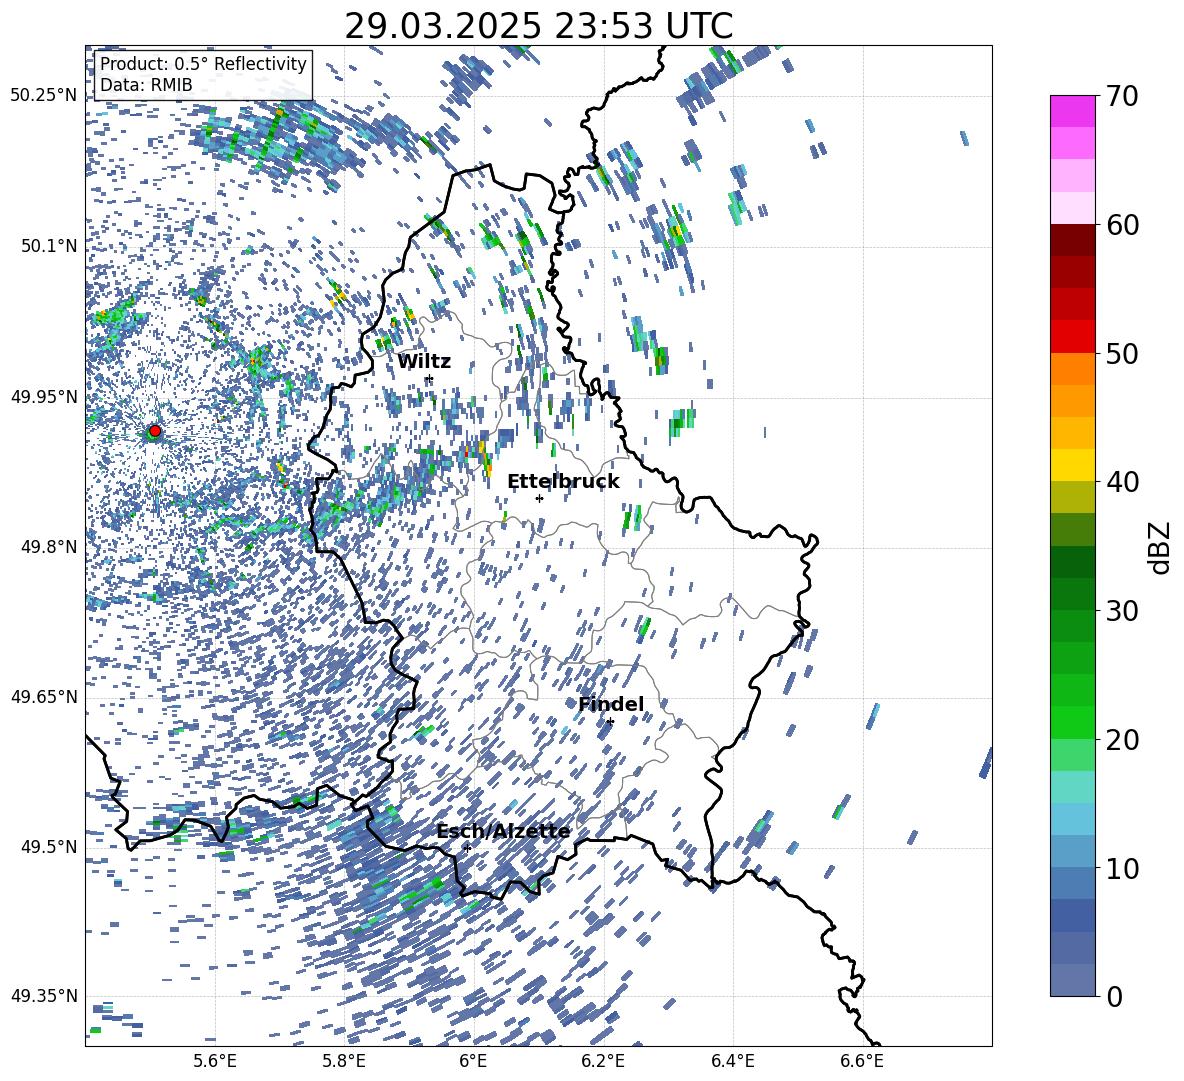
Task: Click the title 29.03.2025 23:53 UTC
Action: [538, 26]
